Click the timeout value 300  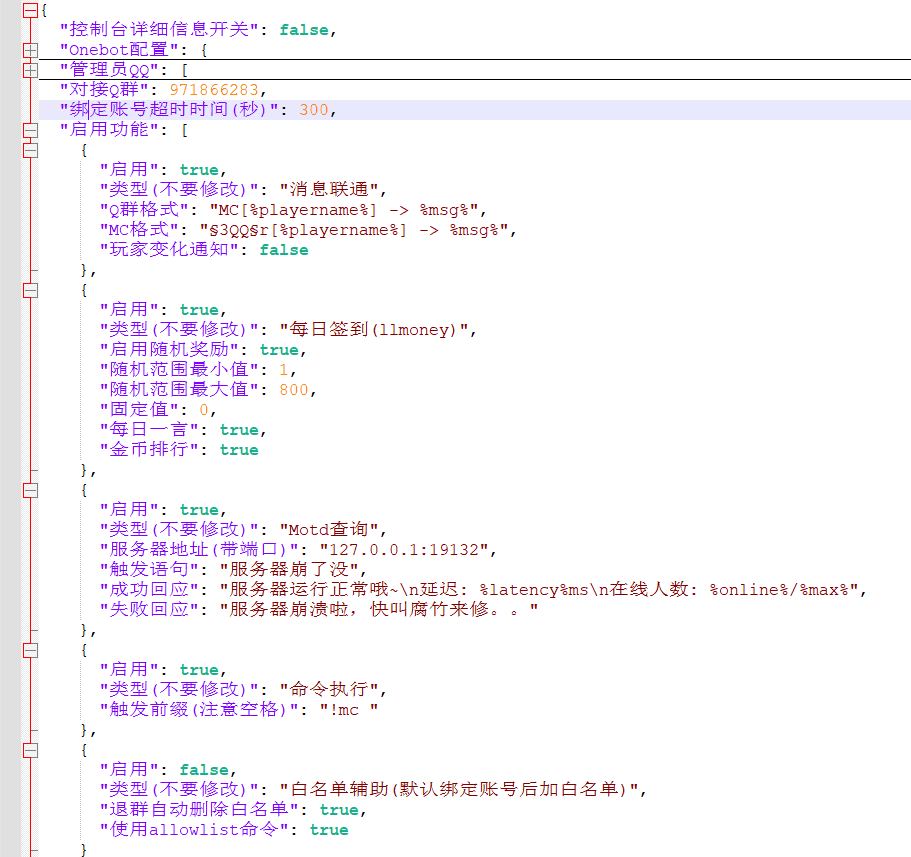click(314, 110)
